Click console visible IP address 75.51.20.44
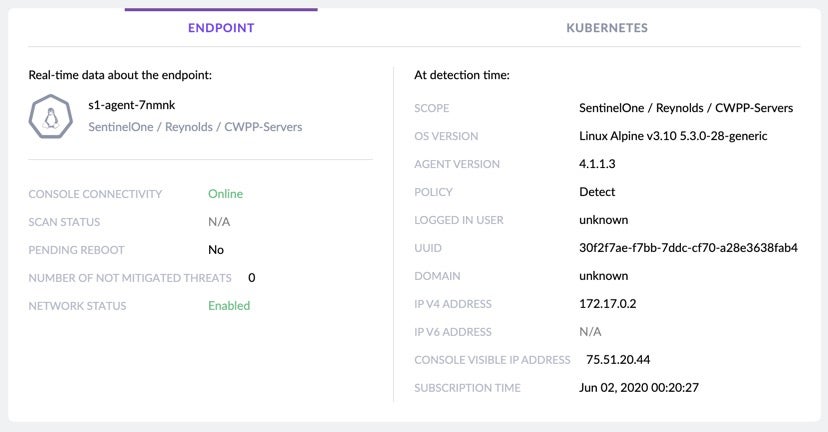Viewport: 828px width, 432px height. [x=618, y=360]
